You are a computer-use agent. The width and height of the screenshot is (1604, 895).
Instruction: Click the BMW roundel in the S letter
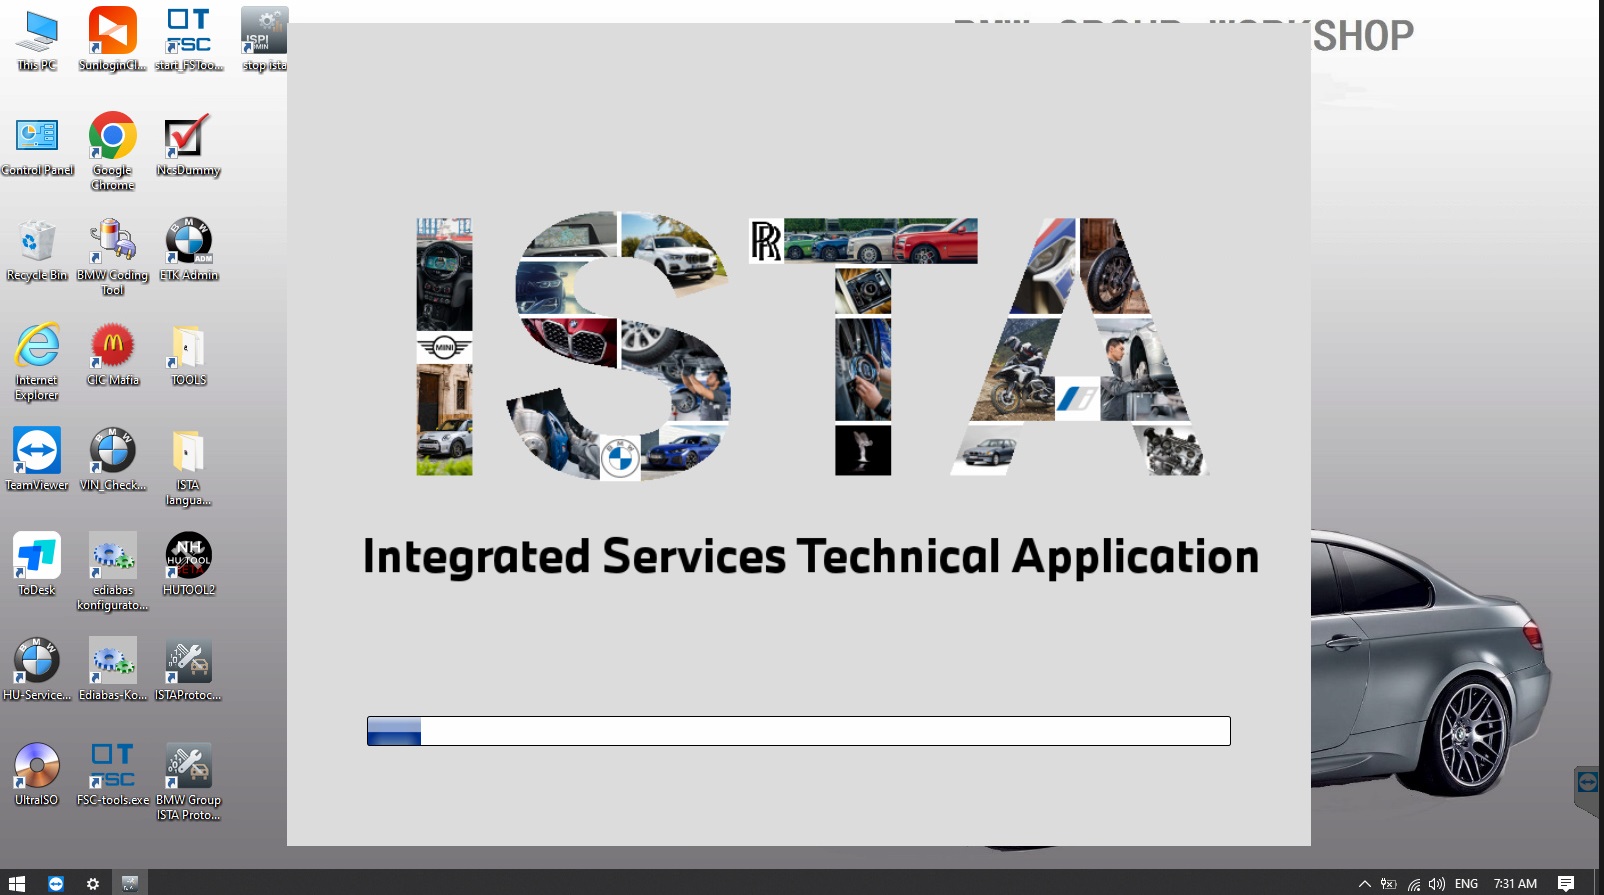pyautogui.click(x=620, y=459)
